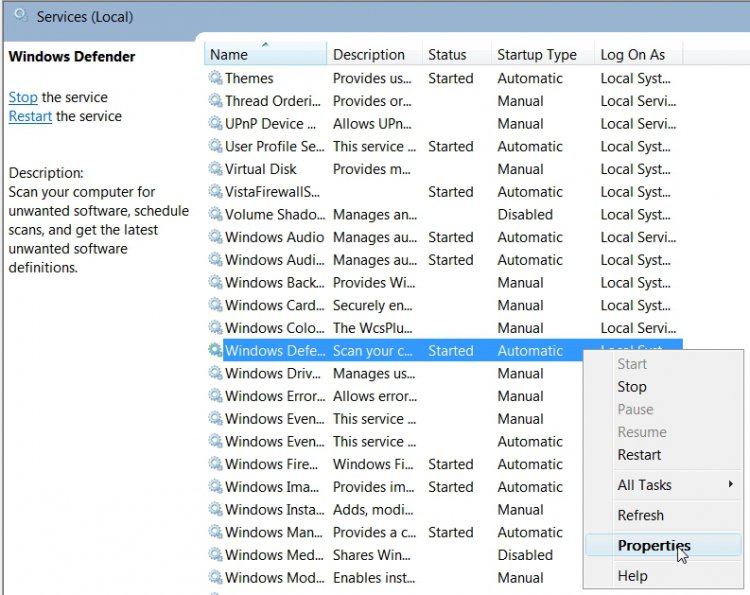The image size is (750, 595).
Task: Select the Windows Colo... service name
Action: (x=275, y=328)
